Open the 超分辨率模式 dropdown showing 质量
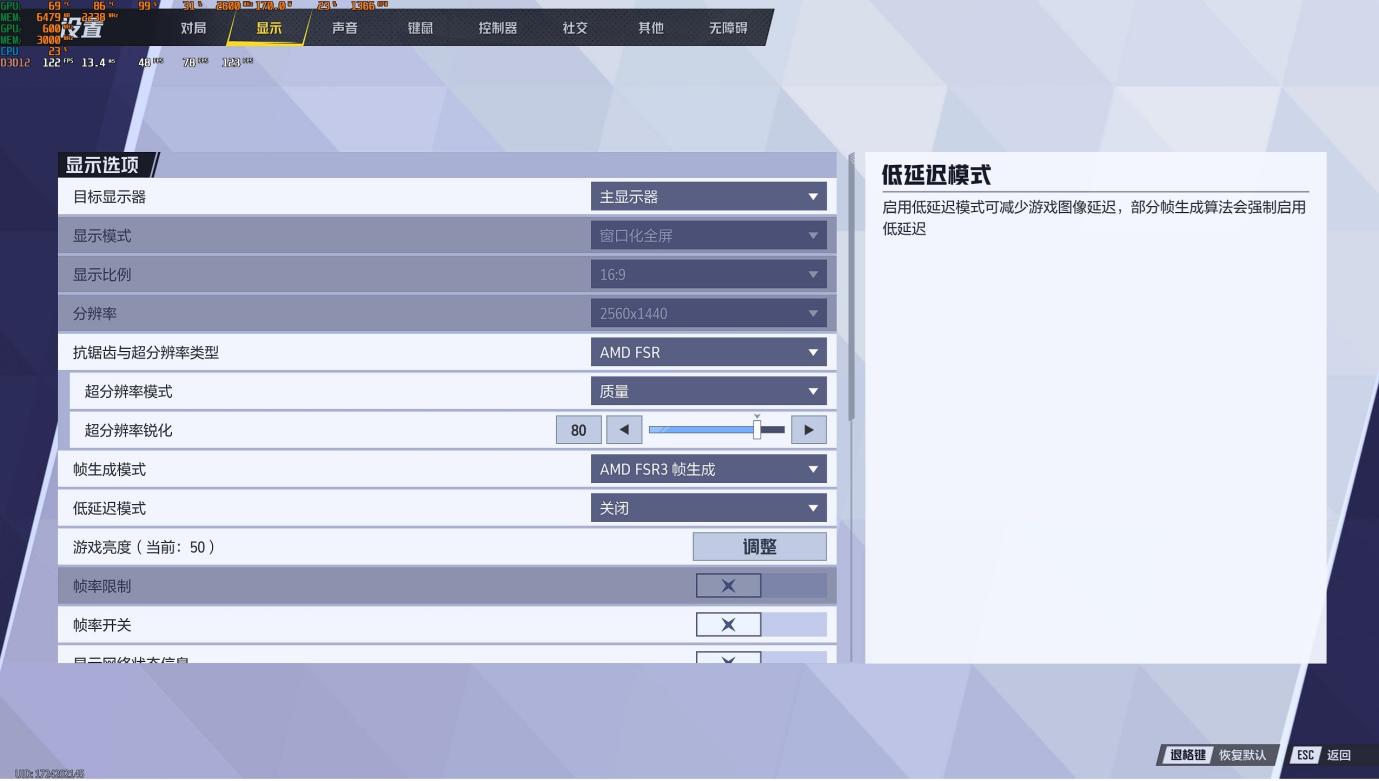This screenshot has width=1379, height=781. [708, 392]
